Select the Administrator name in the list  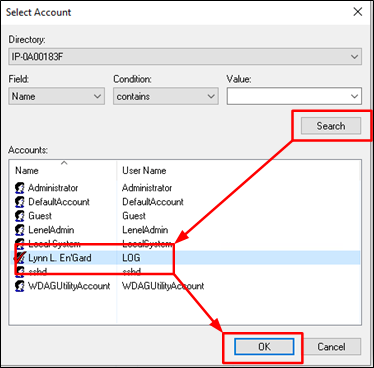click(x=53, y=188)
